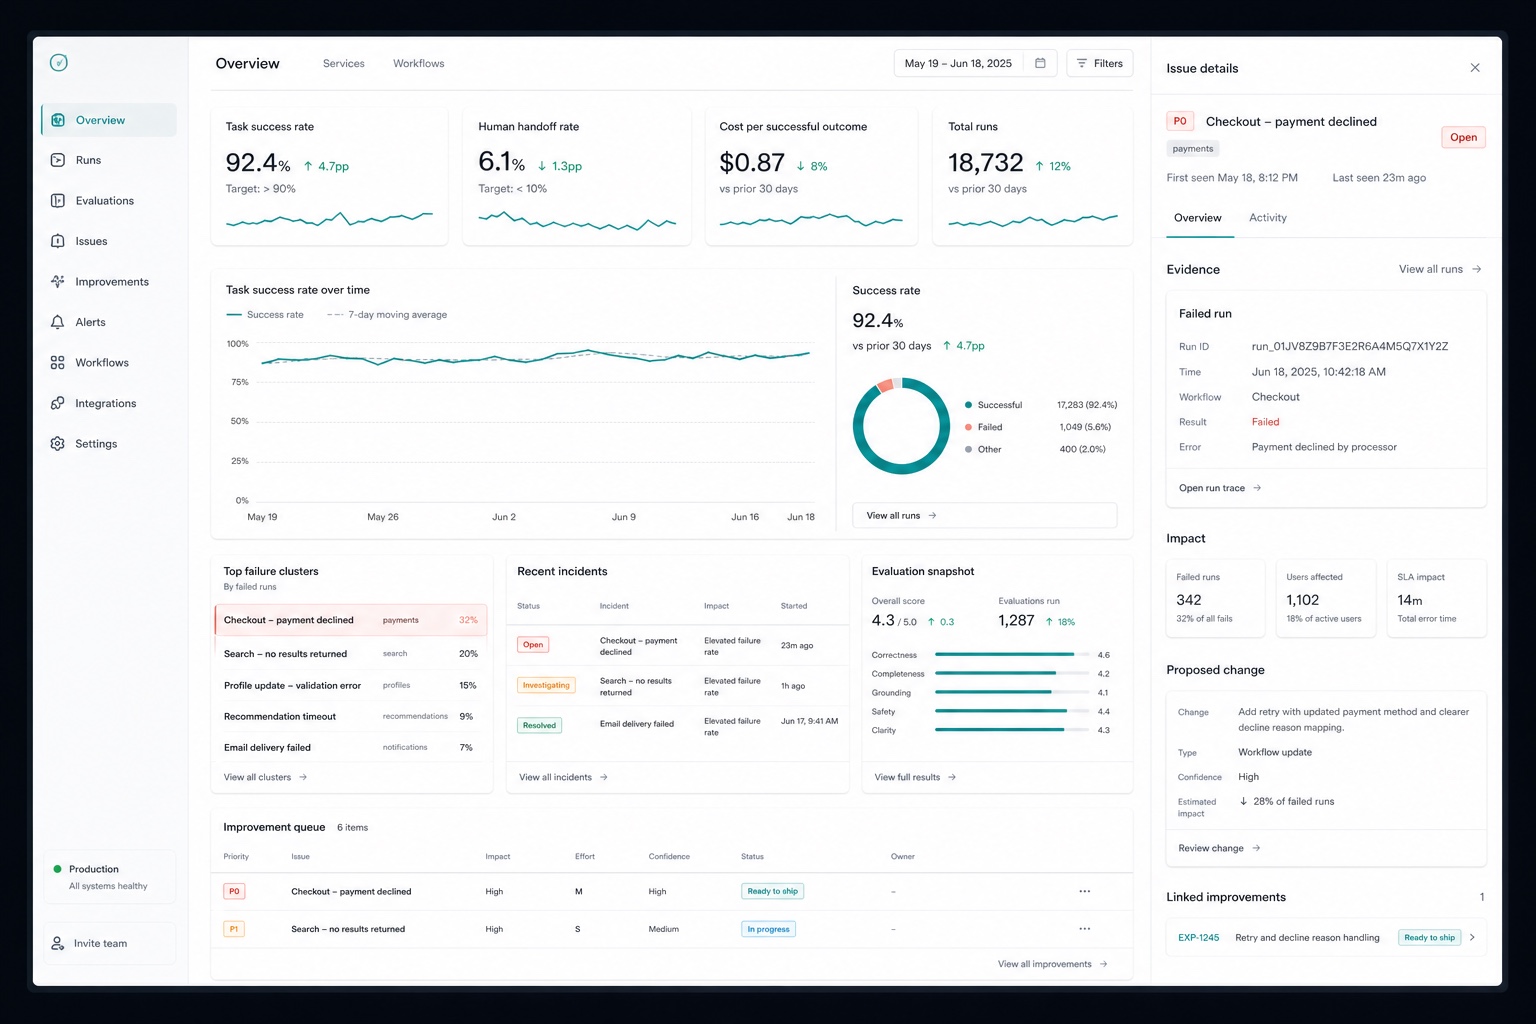This screenshot has height=1024, width=1536.
Task: Click the Evaluations icon in sidebar
Action: [58, 201]
